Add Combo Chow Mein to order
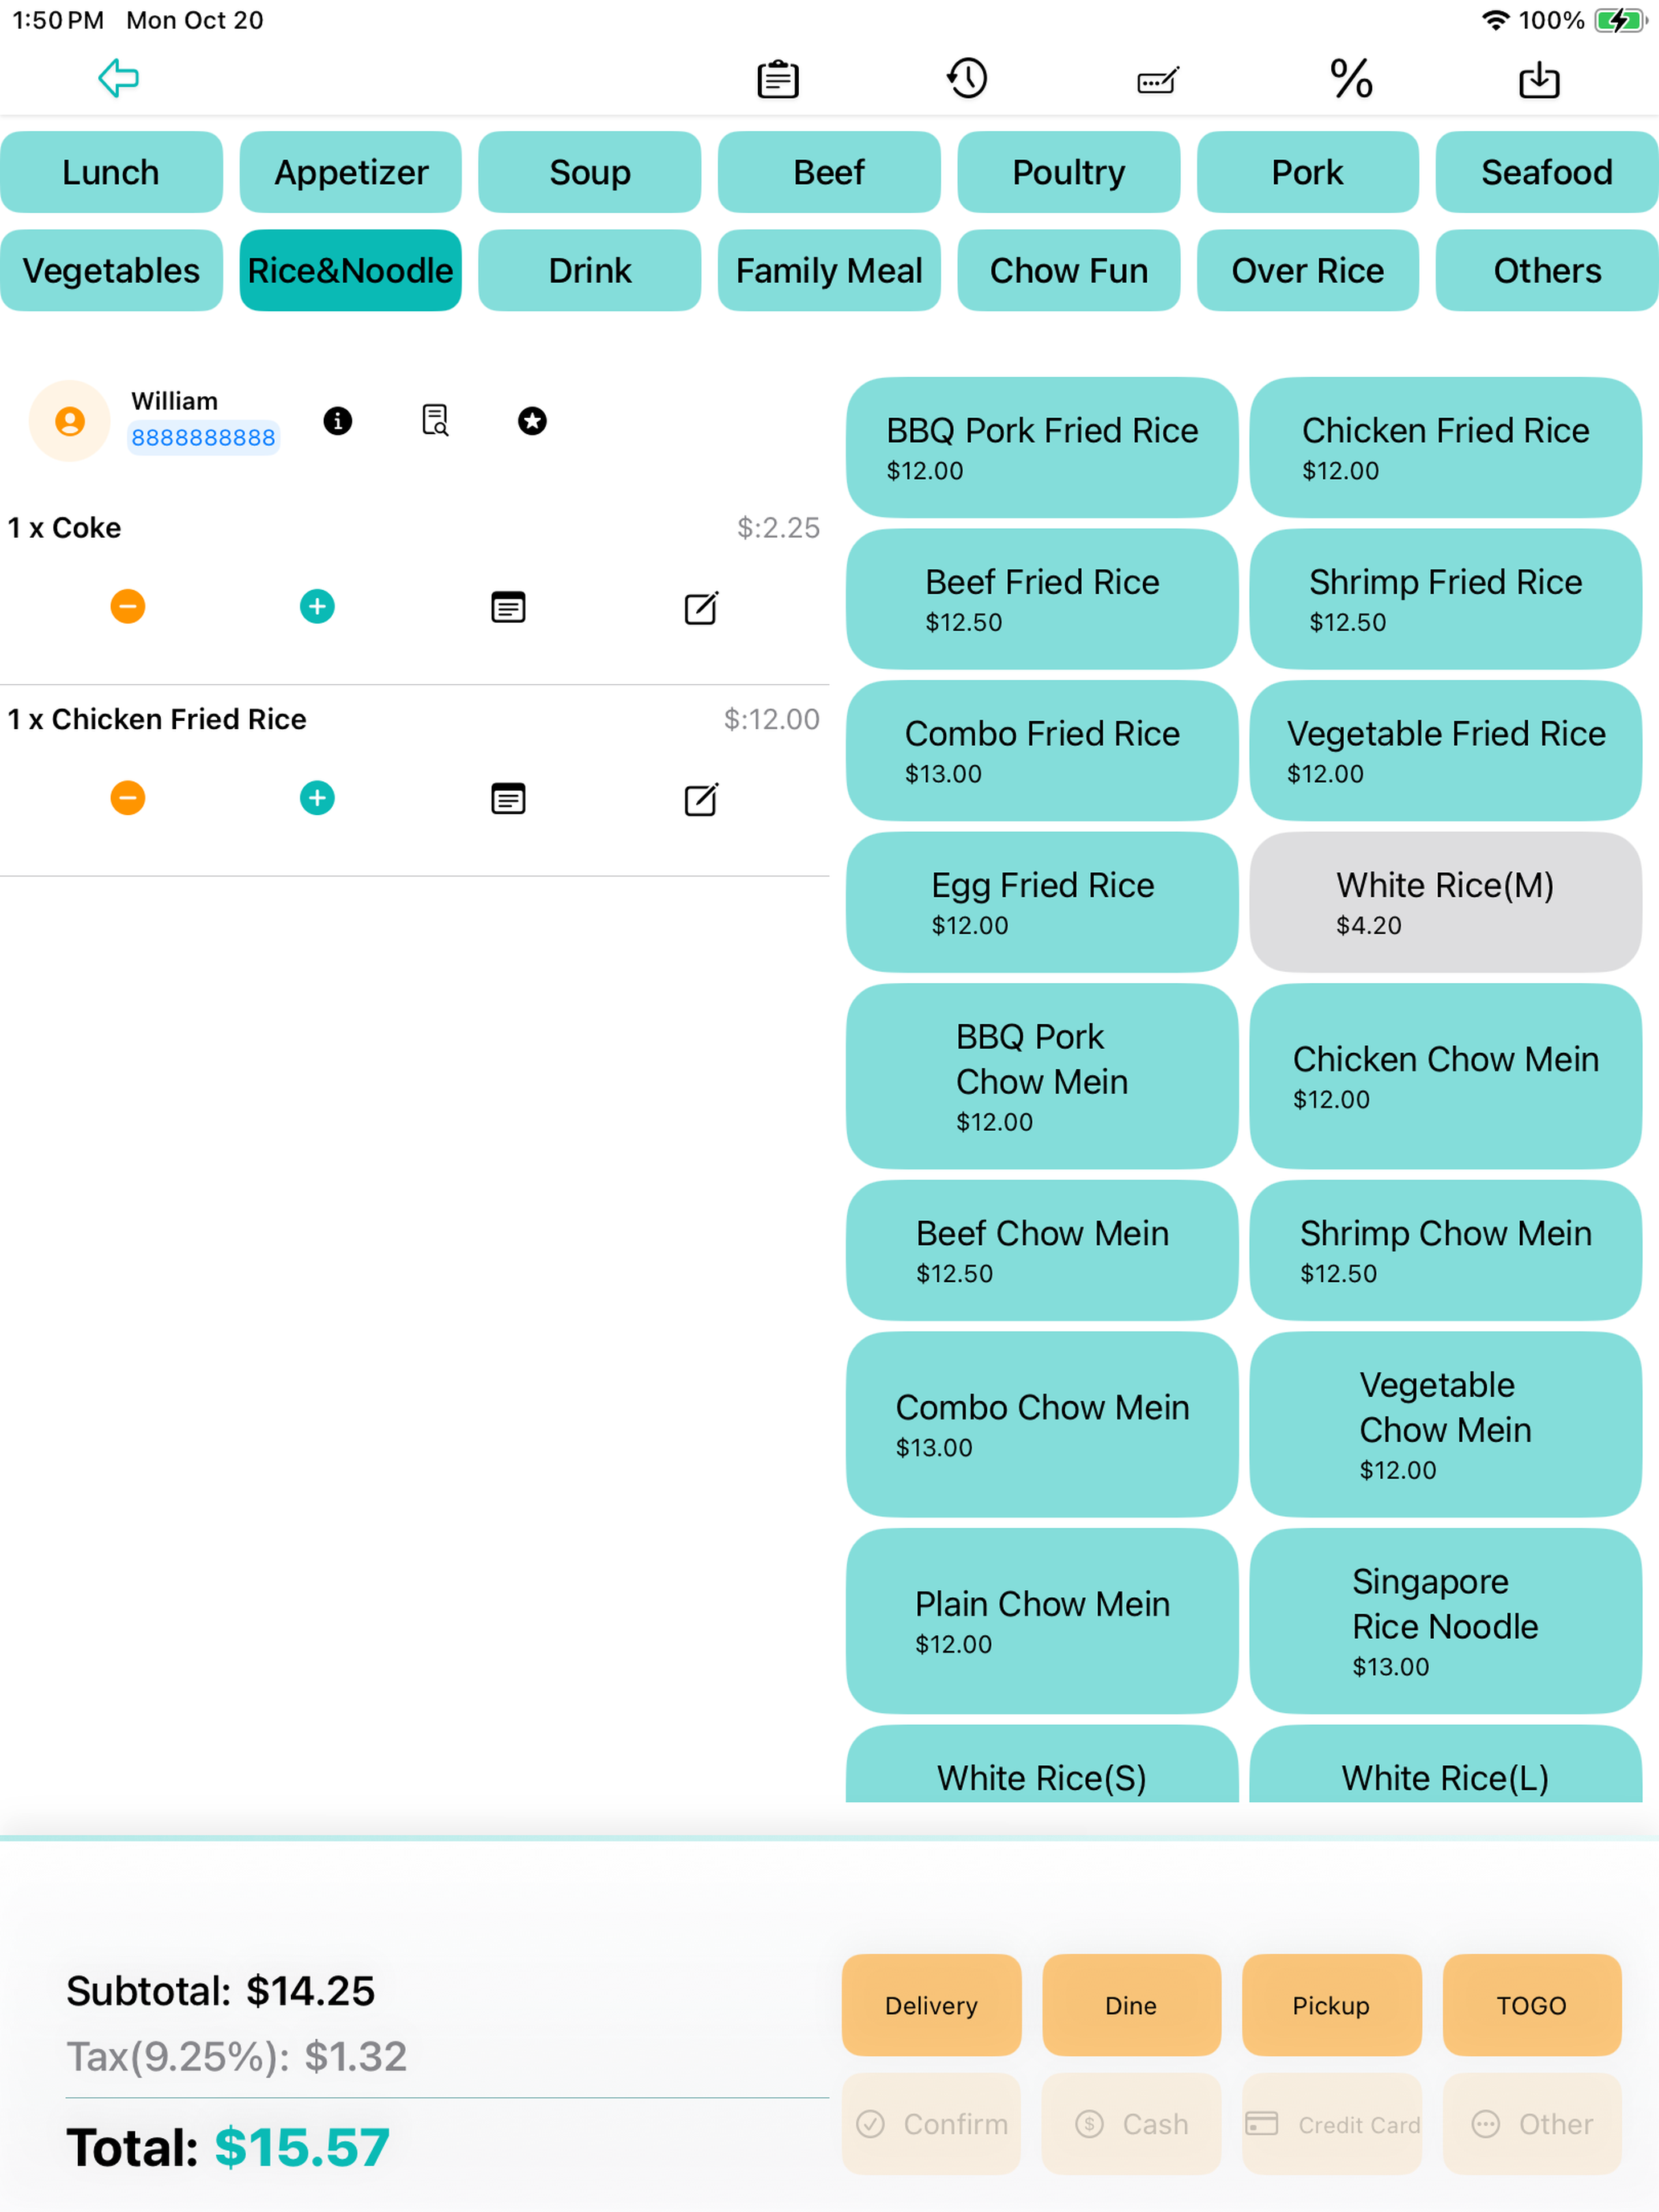This screenshot has height=2212, width=1659. click(x=1042, y=1424)
